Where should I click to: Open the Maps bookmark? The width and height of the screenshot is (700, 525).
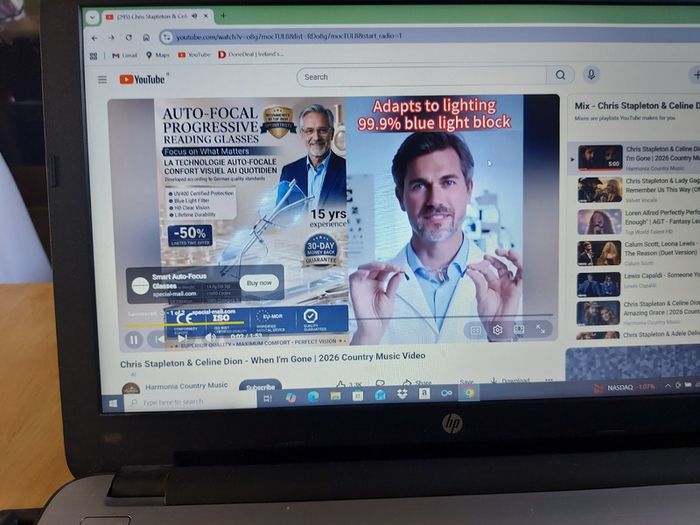pos(158,55)
